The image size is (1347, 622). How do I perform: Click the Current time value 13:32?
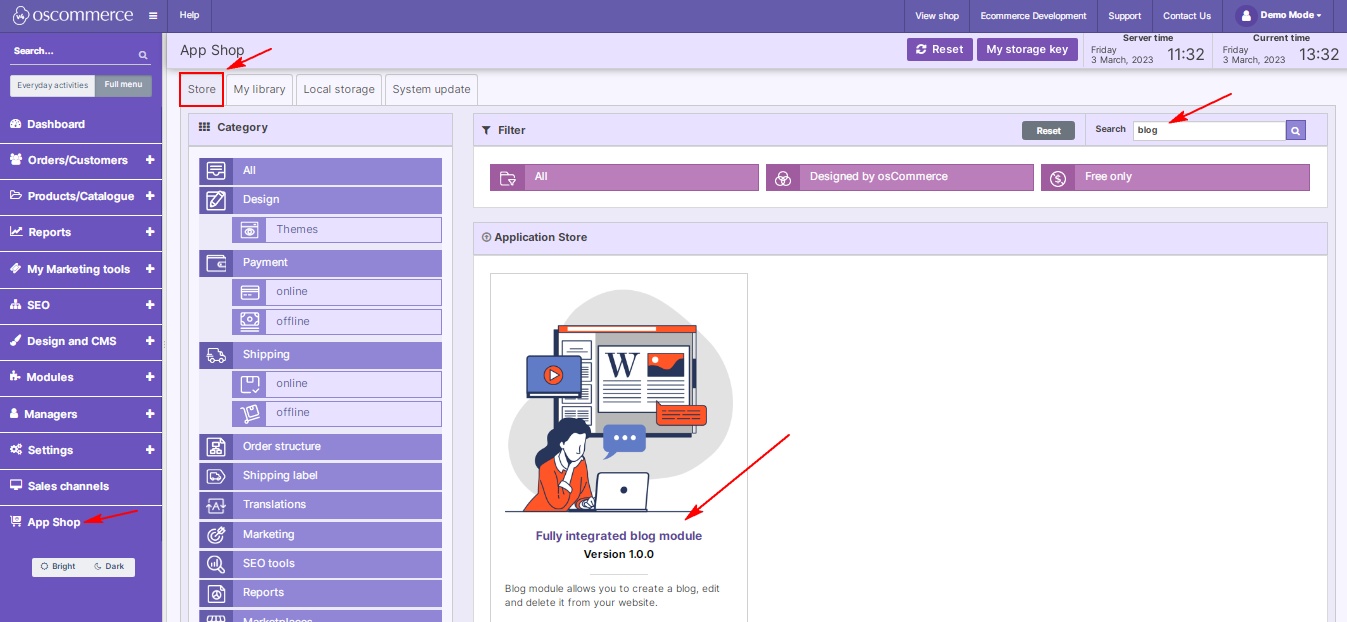tap(1318, 54)
